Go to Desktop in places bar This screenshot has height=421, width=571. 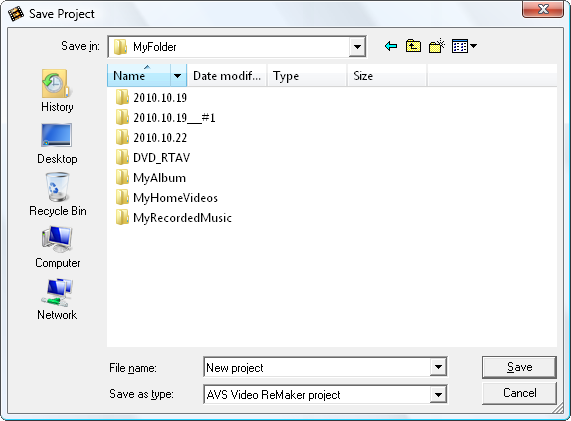[x=57, y=143]
